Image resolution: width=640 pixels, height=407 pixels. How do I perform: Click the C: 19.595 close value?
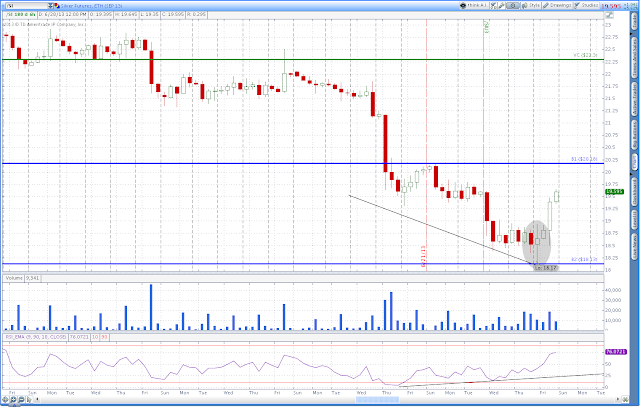173,15
